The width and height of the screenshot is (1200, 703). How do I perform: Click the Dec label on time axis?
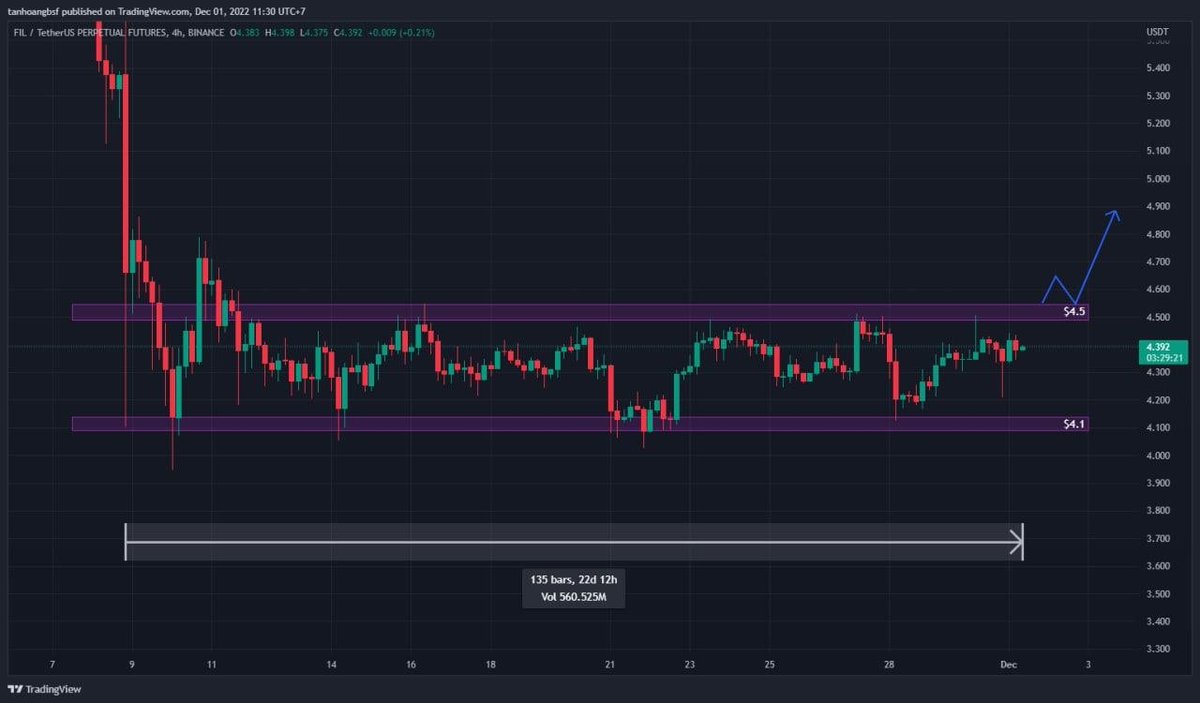tap(1008, 664)
